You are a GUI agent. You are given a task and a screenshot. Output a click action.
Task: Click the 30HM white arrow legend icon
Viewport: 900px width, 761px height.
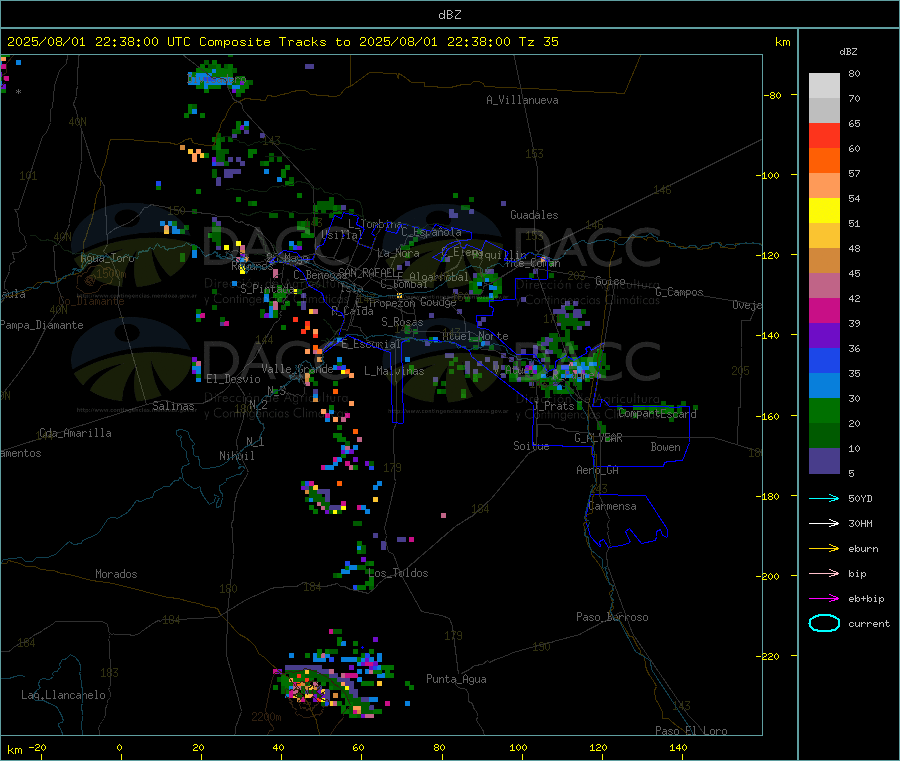click(824, 523)
